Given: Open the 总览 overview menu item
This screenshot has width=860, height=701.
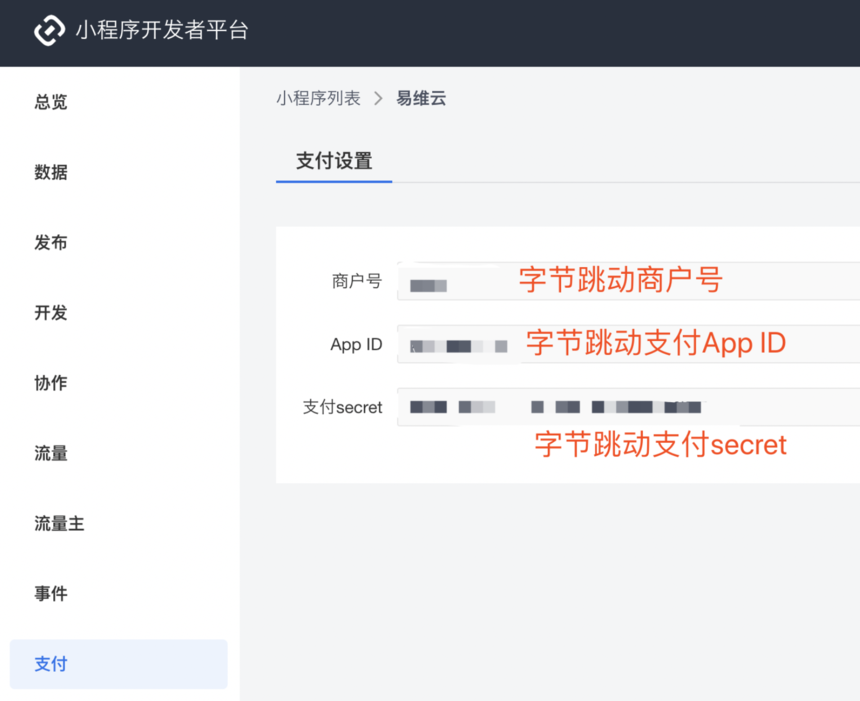Looking at the screenshot, I should (51, 102).
